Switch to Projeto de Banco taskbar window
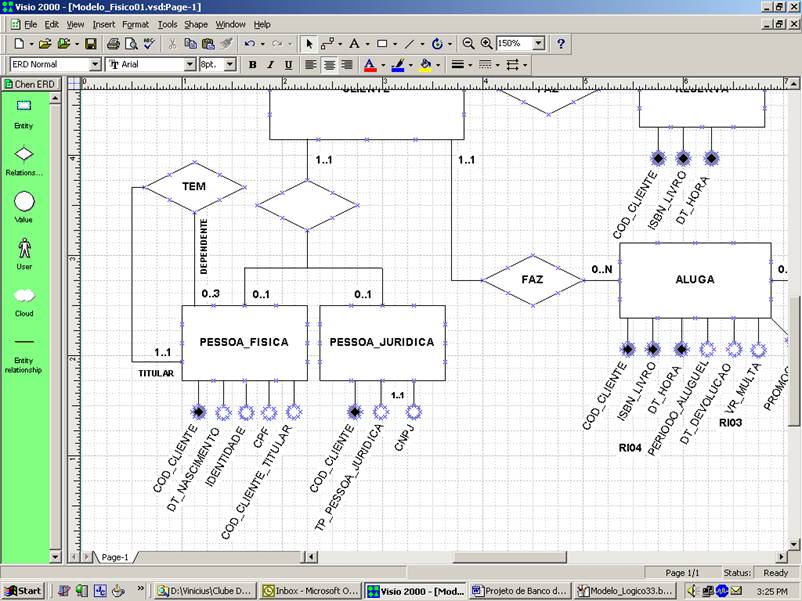The height and width of the screenshot is (601, 802). (x=520, y=590)
